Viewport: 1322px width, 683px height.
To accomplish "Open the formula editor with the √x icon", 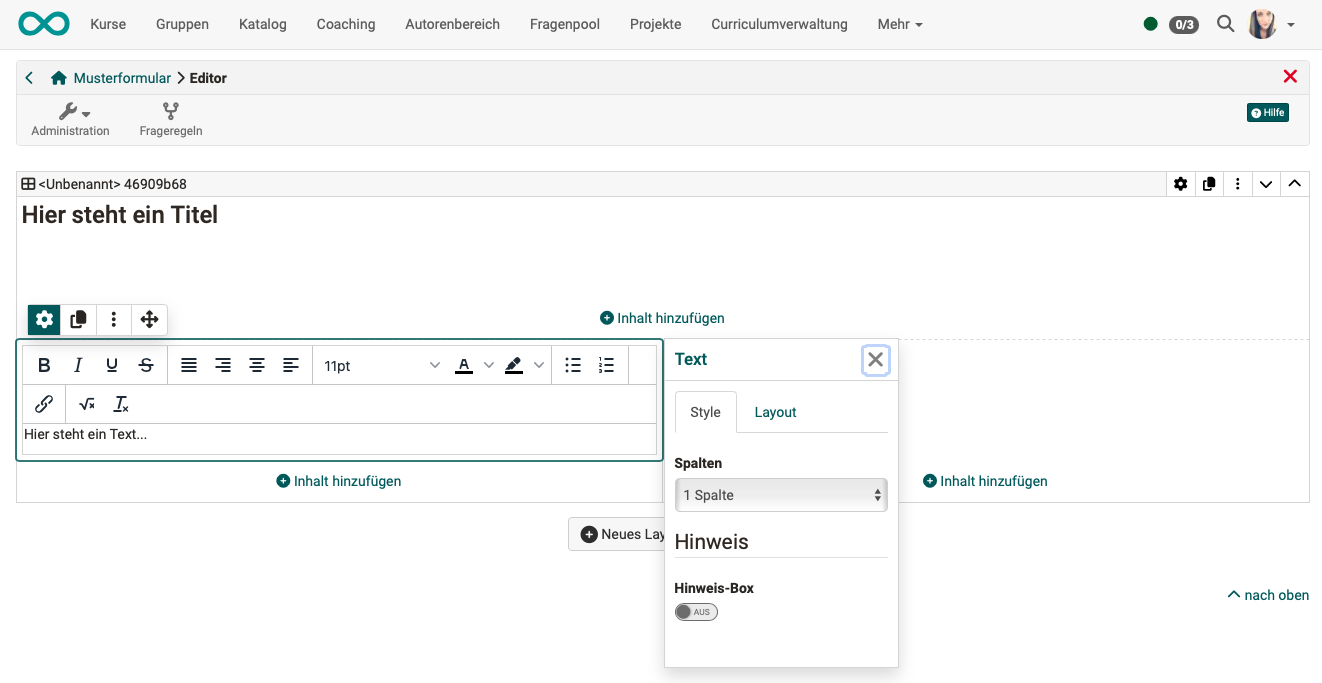I will 86,404.
